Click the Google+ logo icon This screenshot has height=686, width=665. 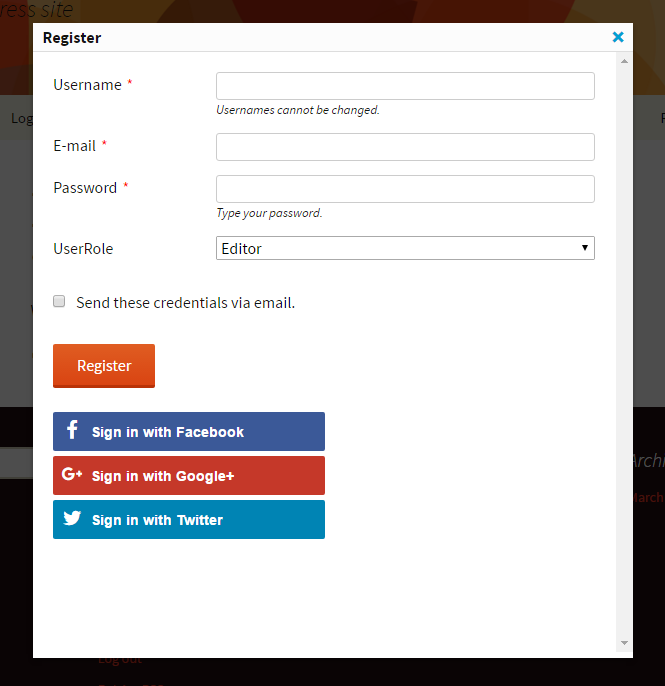pos(72,474)
